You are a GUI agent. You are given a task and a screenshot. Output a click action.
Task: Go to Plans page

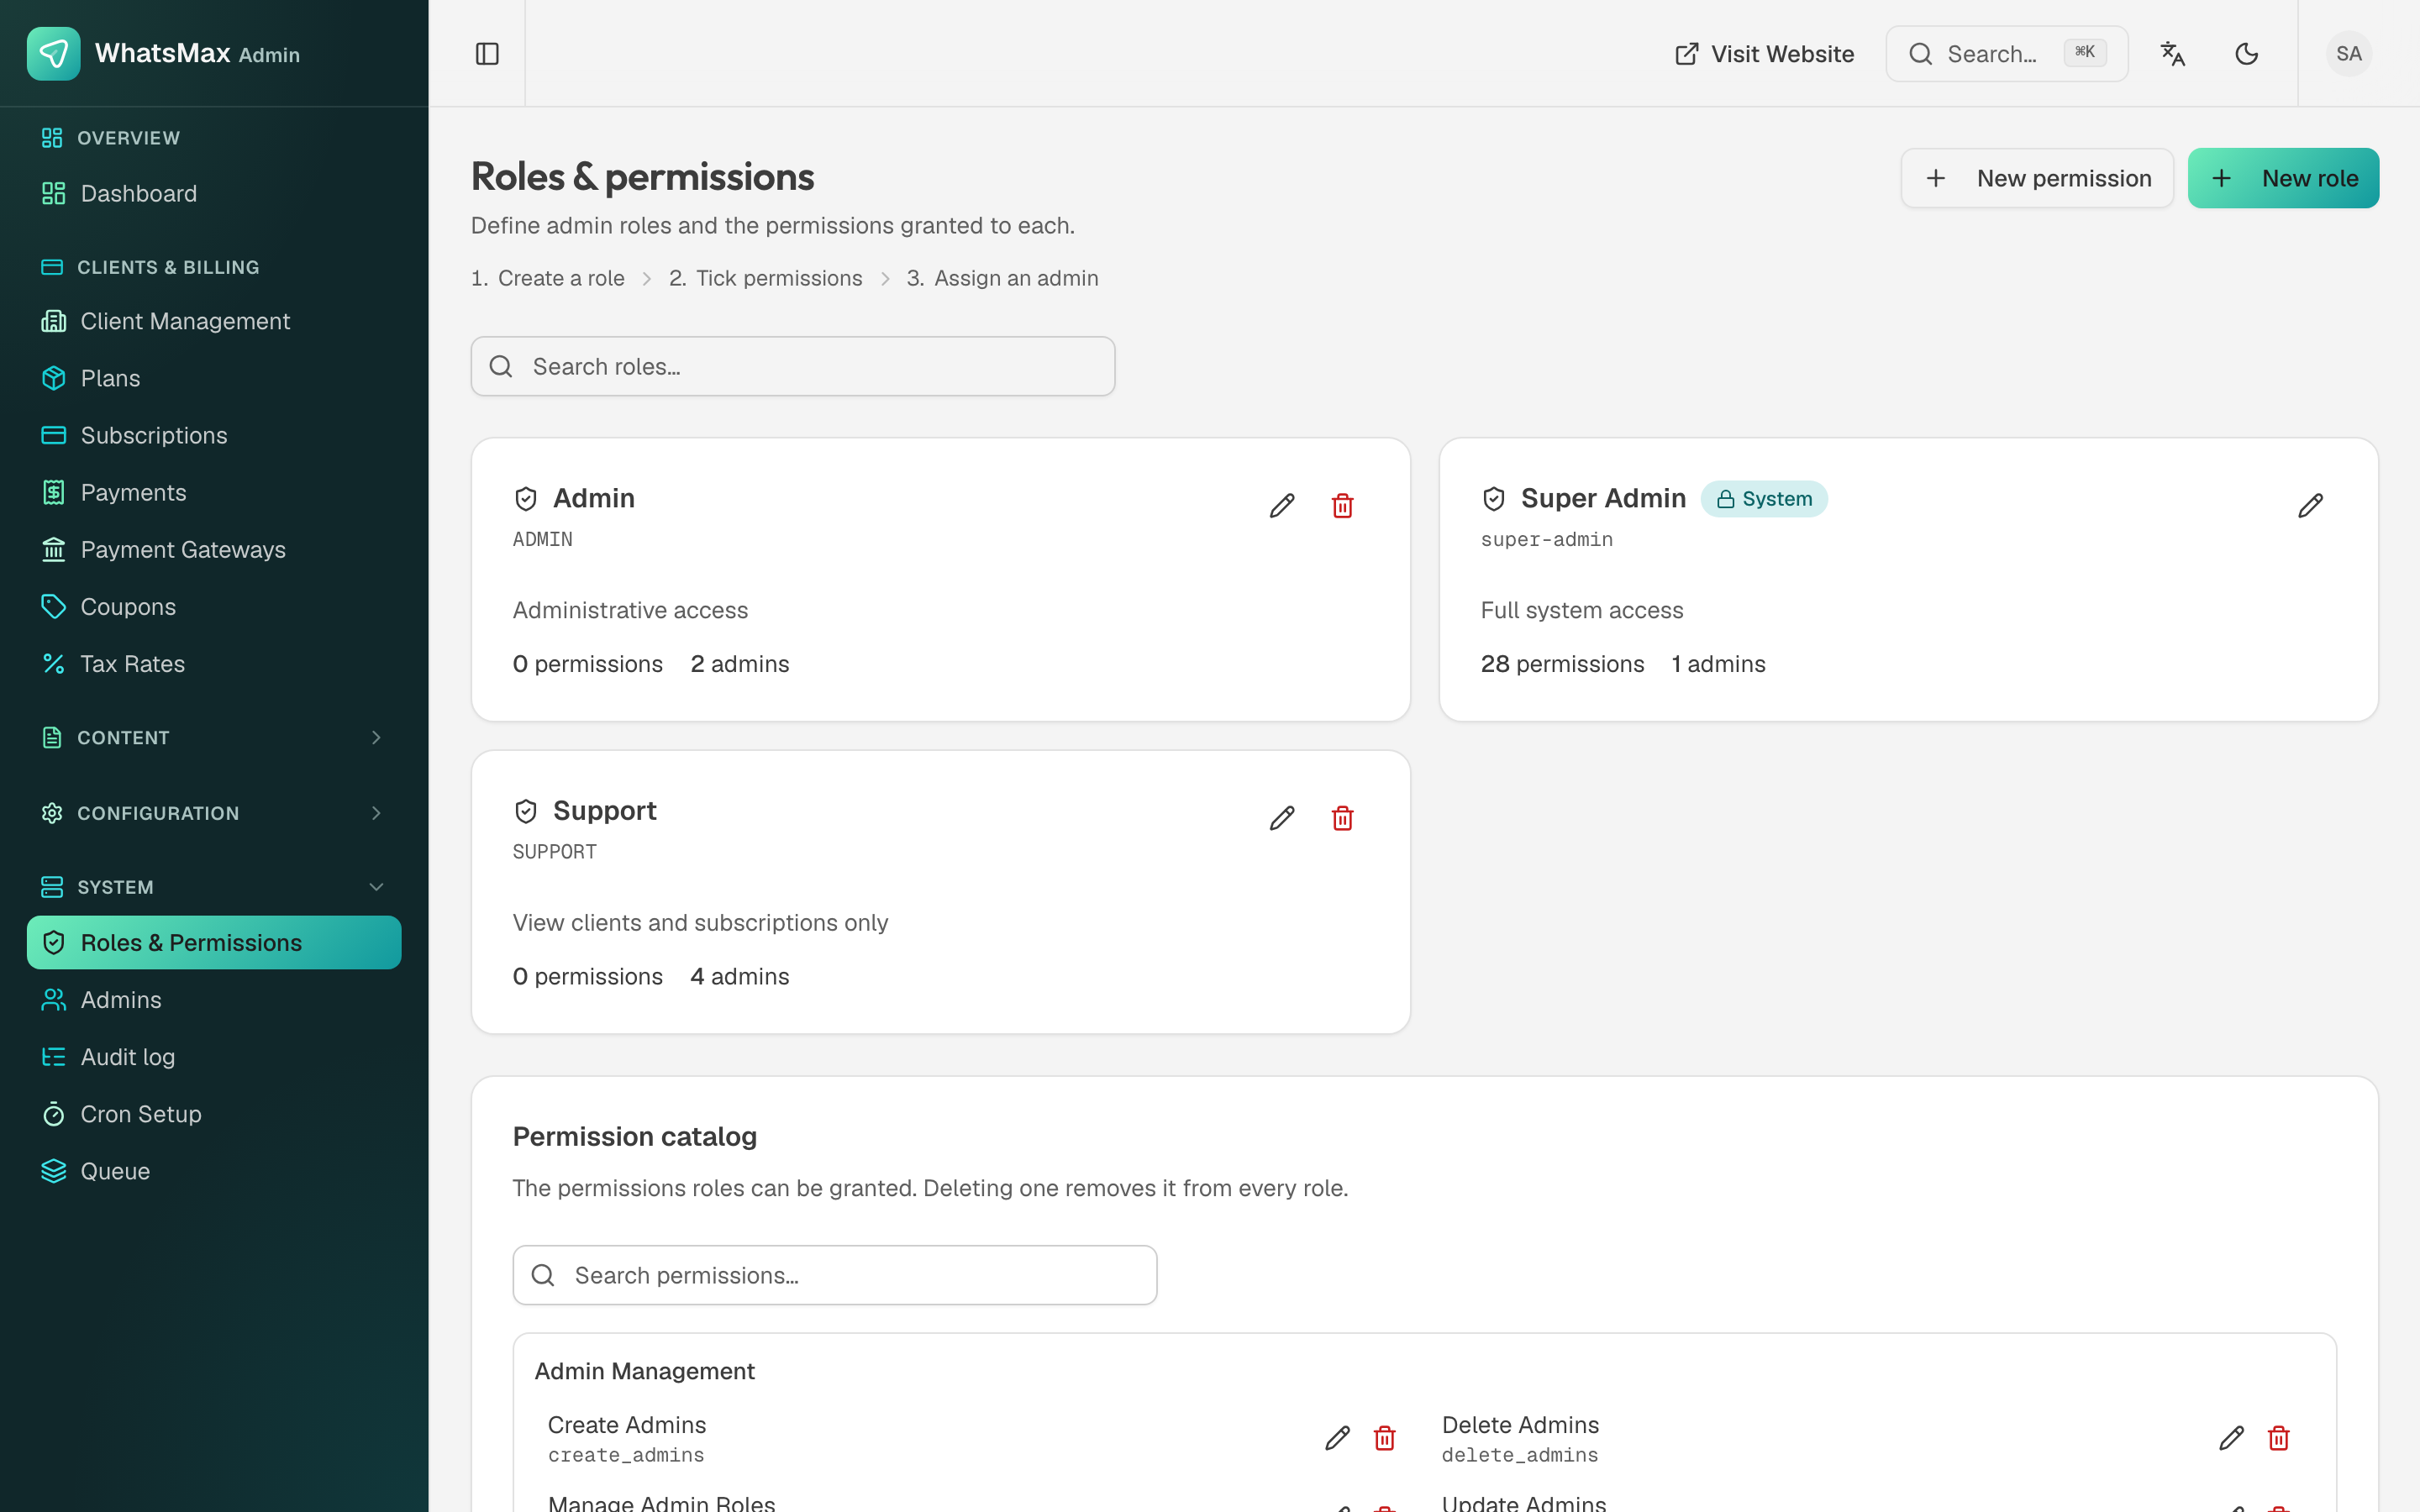pyautogui.click(x=214, y=378)
